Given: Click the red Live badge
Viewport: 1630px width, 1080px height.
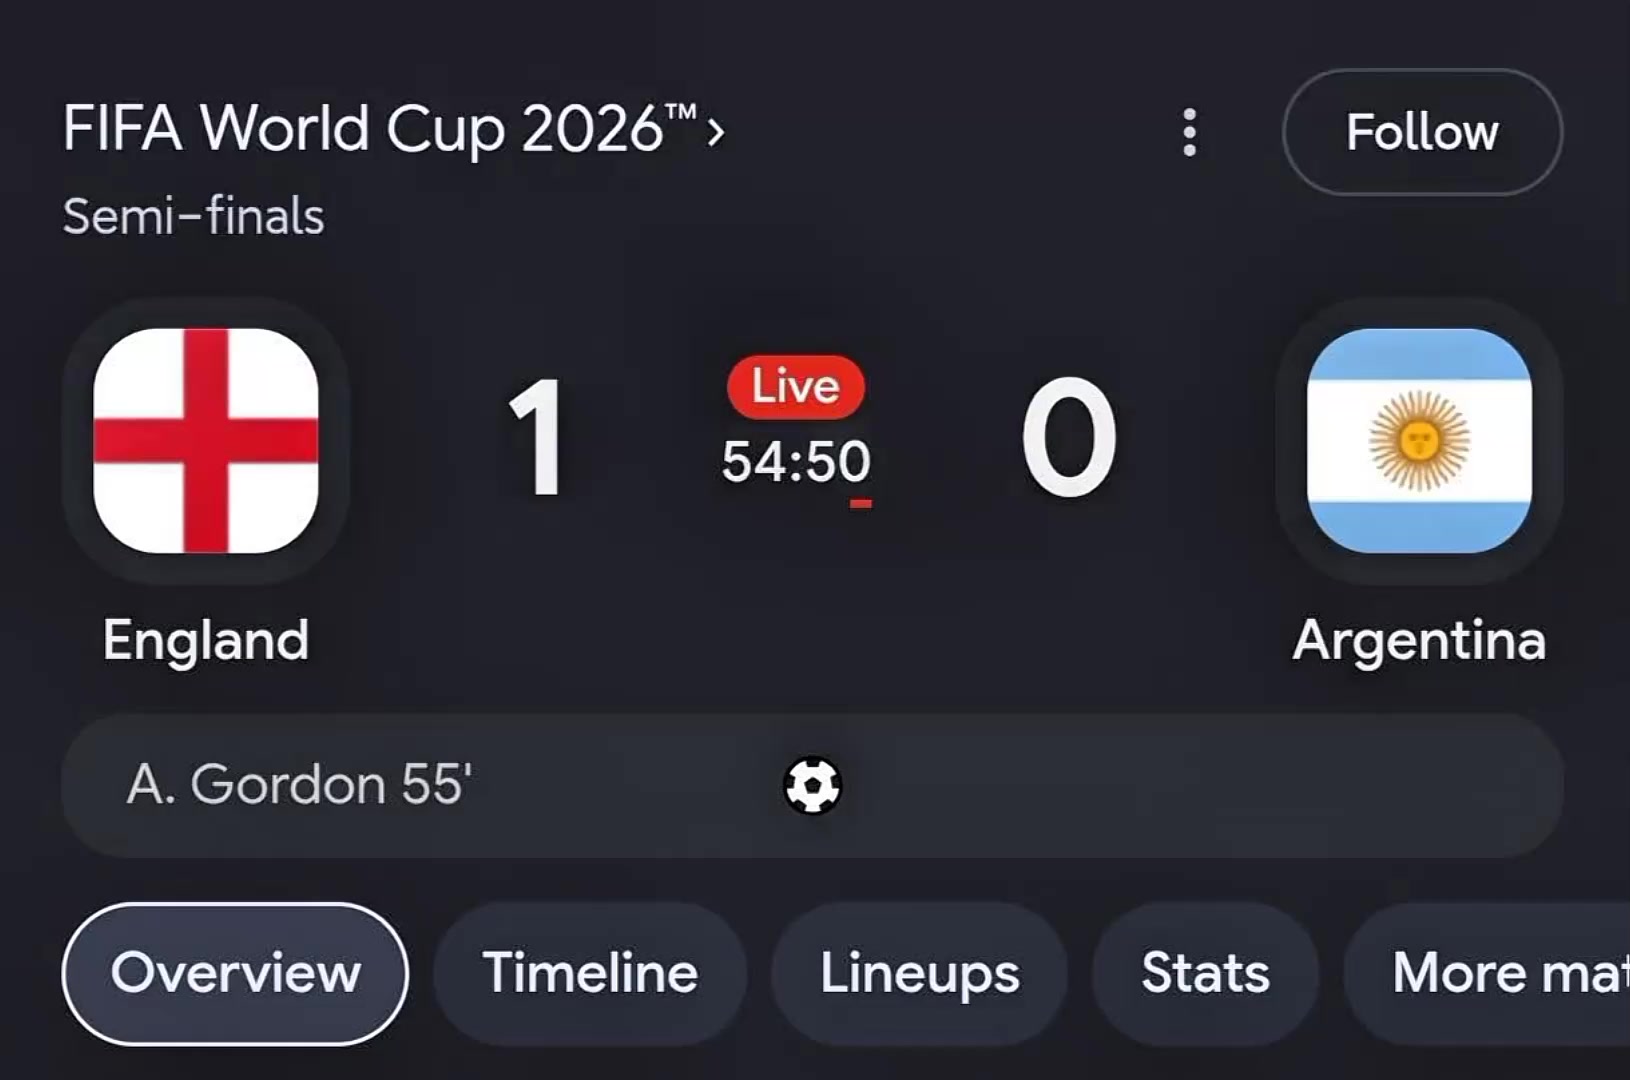Looking at the screenshot, I should click(795, 386).
